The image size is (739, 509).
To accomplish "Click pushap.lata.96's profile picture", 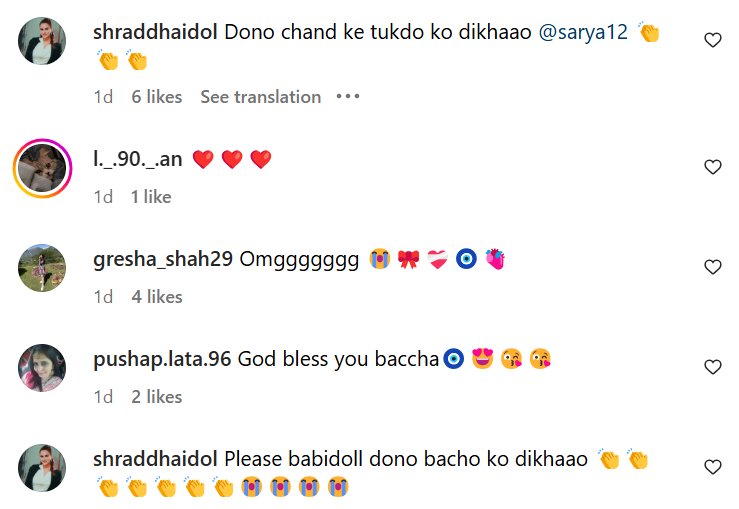I will click(42, 367).
